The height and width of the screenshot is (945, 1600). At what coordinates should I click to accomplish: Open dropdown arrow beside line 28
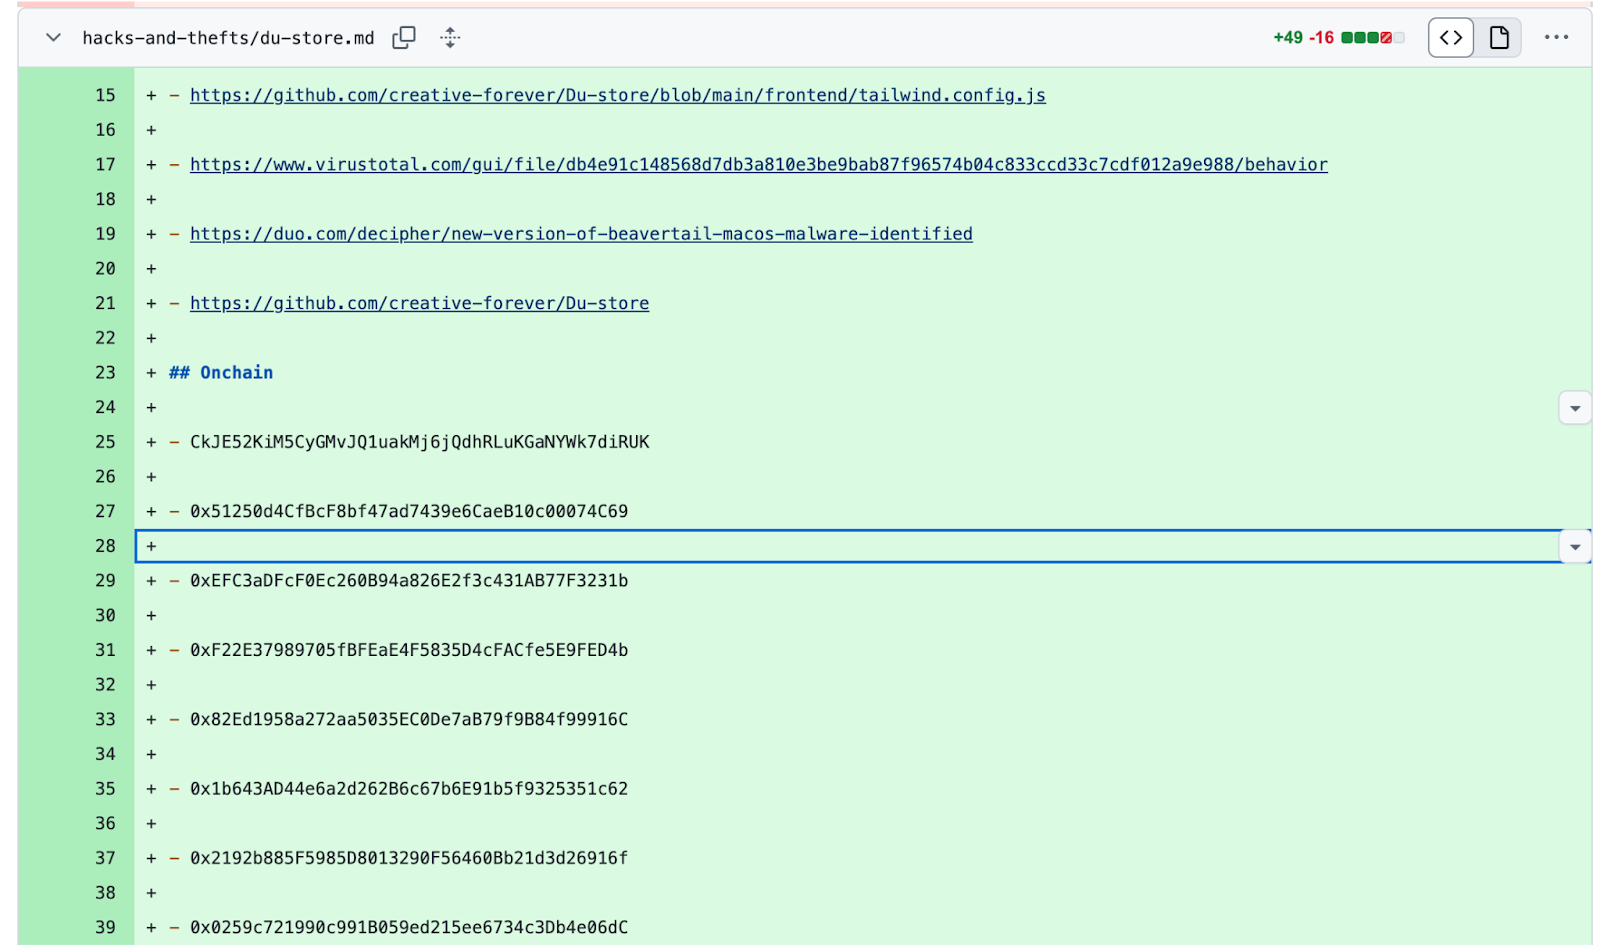click(x=1575, y=547)
